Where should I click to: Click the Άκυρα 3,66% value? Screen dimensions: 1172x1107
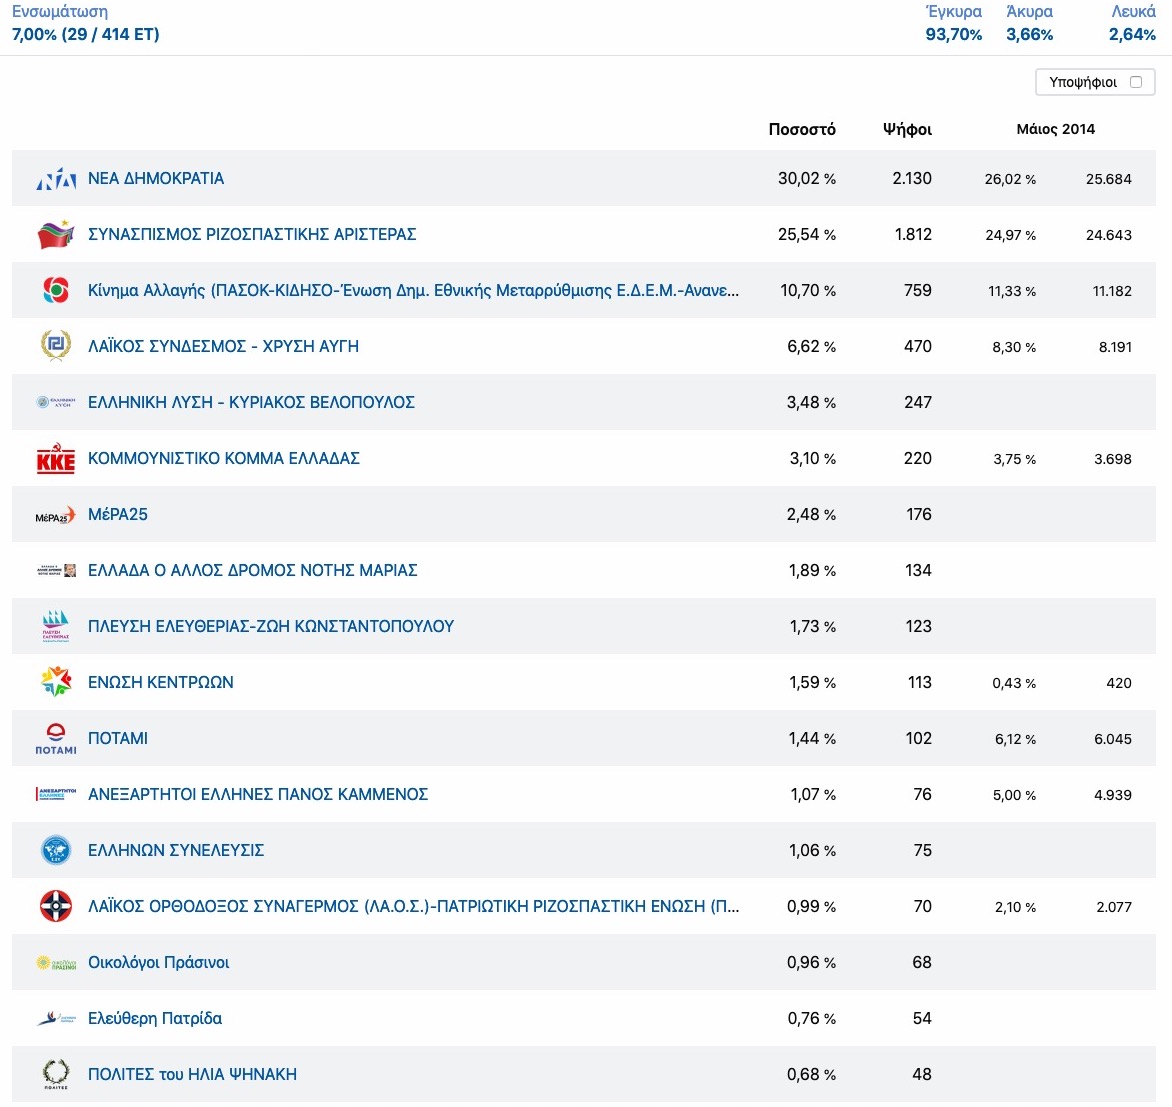tap(1029, 34)
